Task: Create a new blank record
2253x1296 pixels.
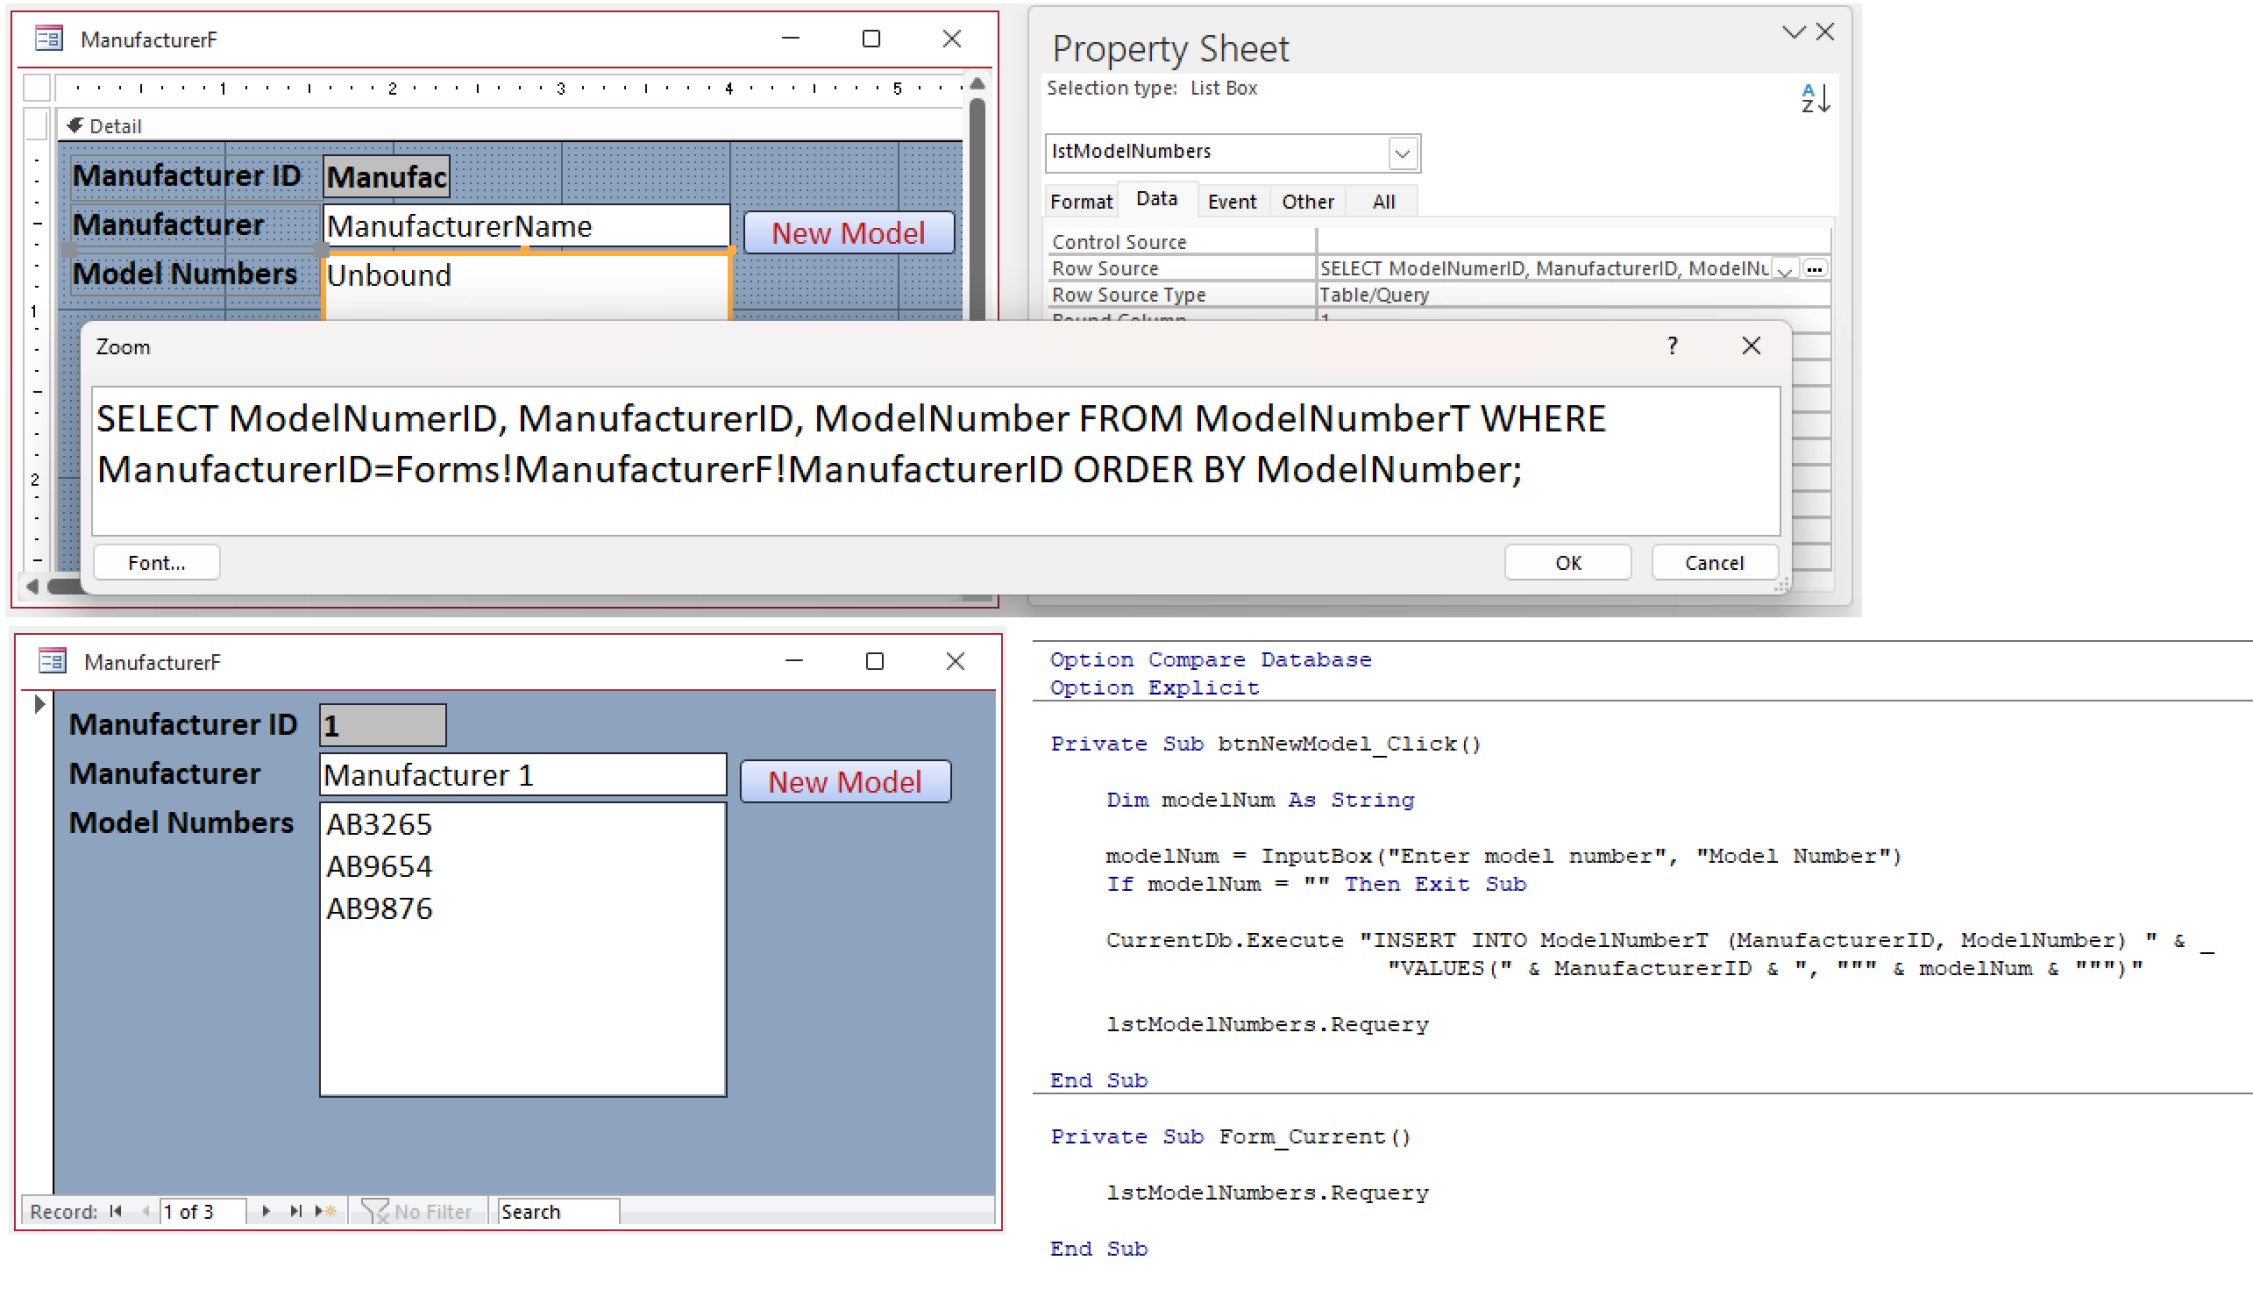Action: tap(324, 1210)
